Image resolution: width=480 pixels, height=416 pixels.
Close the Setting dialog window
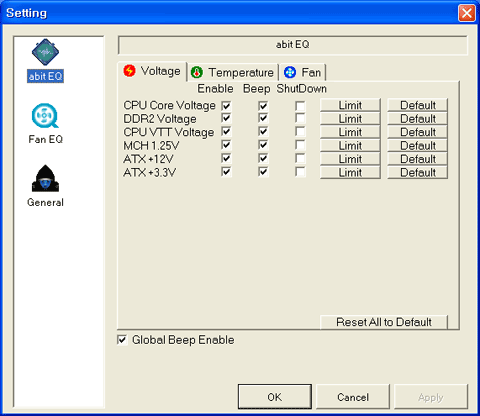tap(467, 13)
